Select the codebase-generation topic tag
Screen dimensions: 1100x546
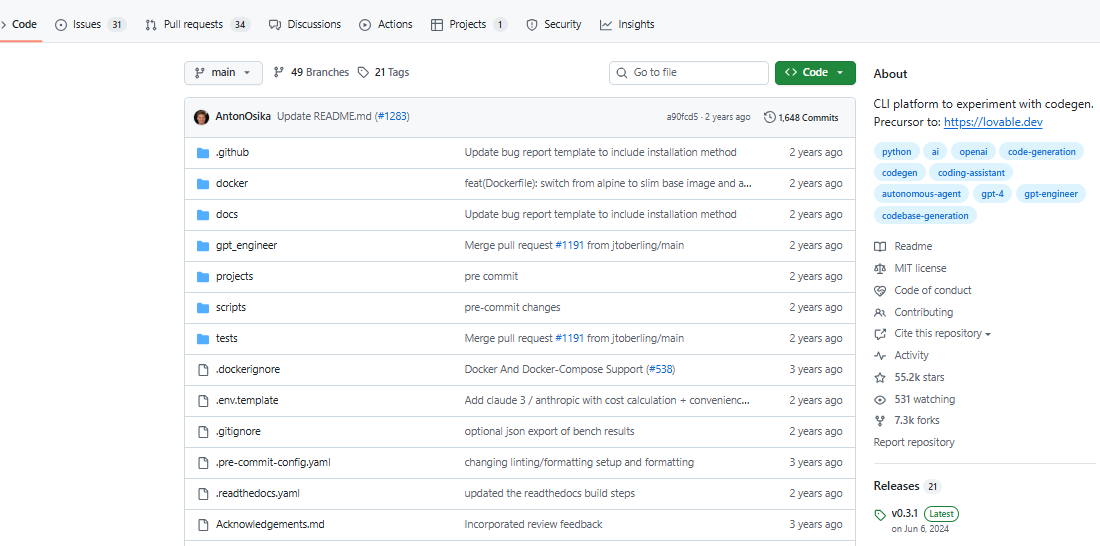click(x=925, y=215)
